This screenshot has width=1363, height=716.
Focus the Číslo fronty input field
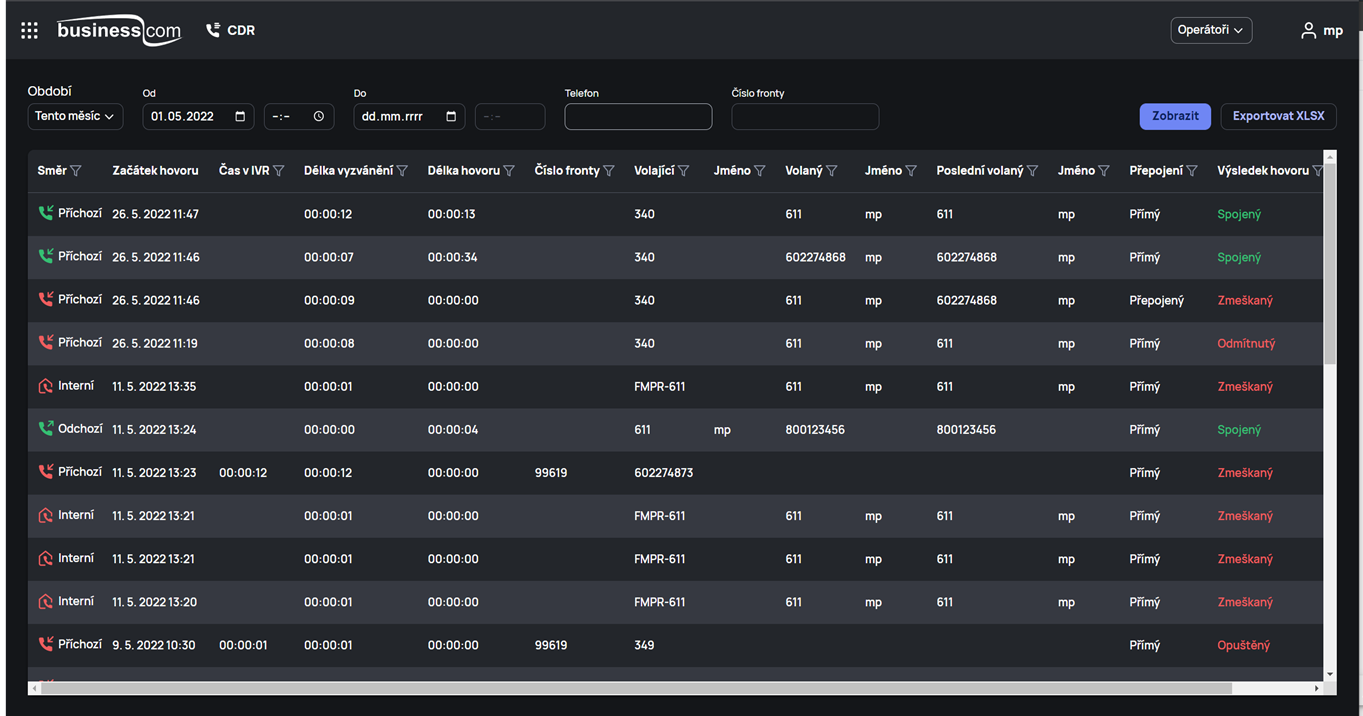coord(805,117)
